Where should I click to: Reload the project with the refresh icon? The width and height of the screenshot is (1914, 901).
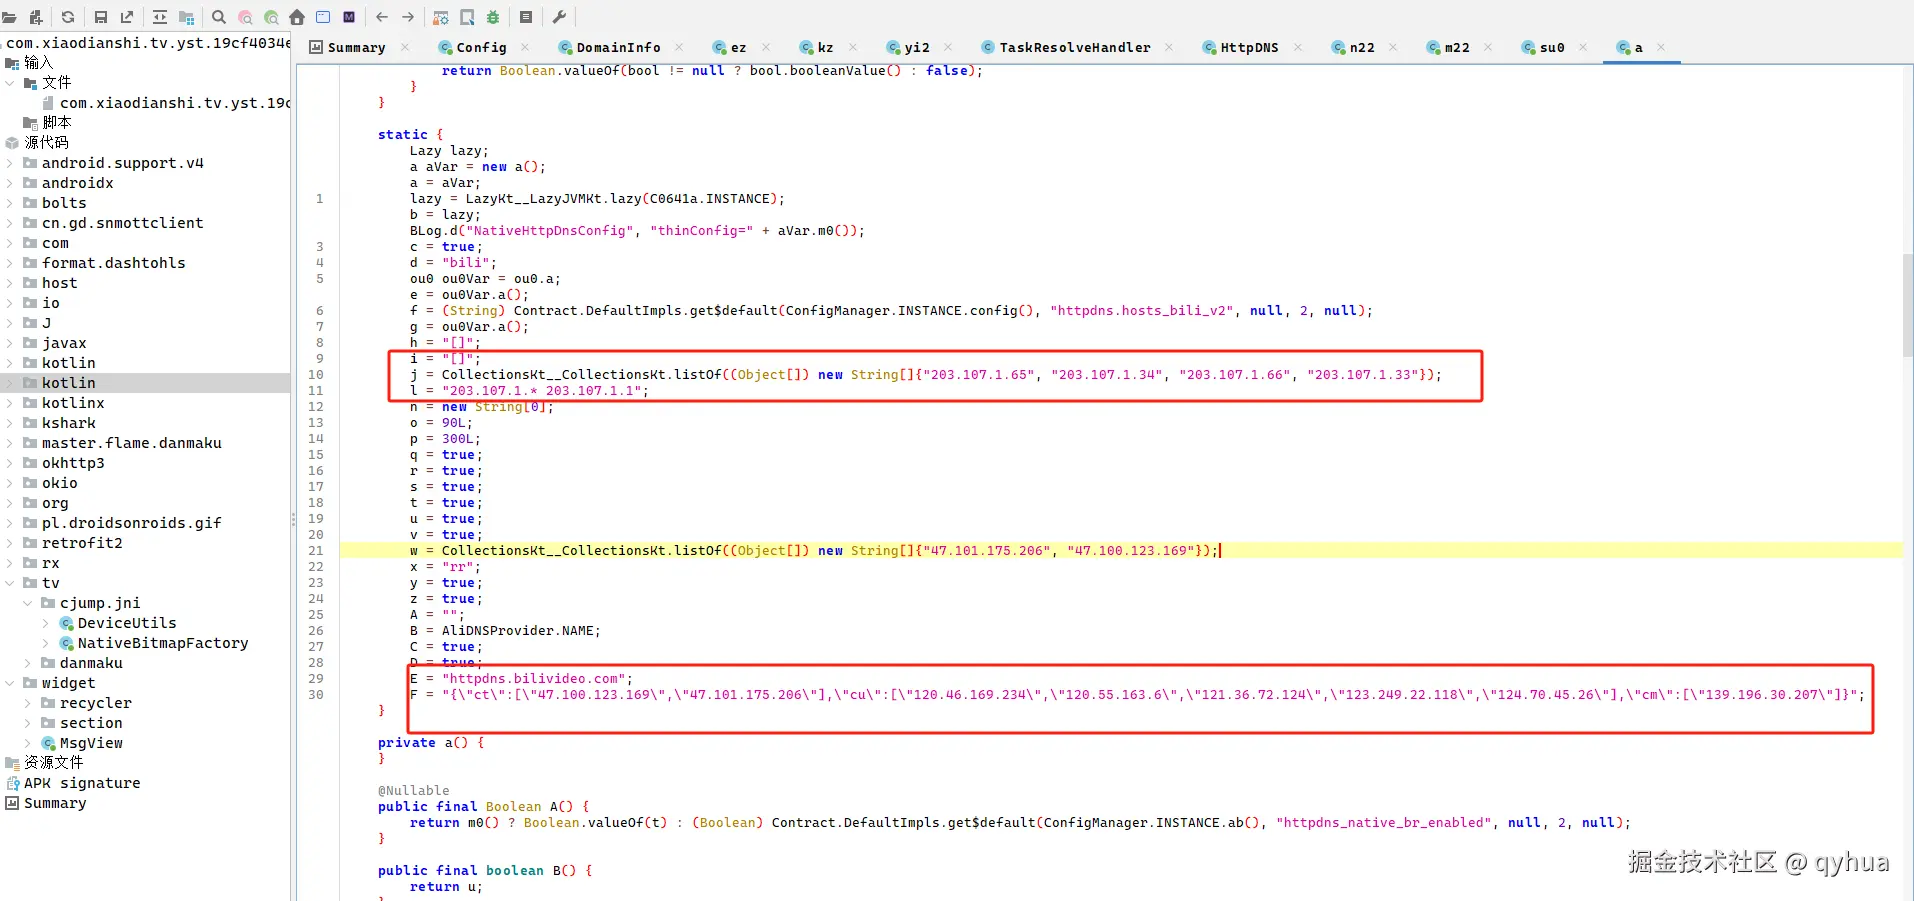point(68,17)
